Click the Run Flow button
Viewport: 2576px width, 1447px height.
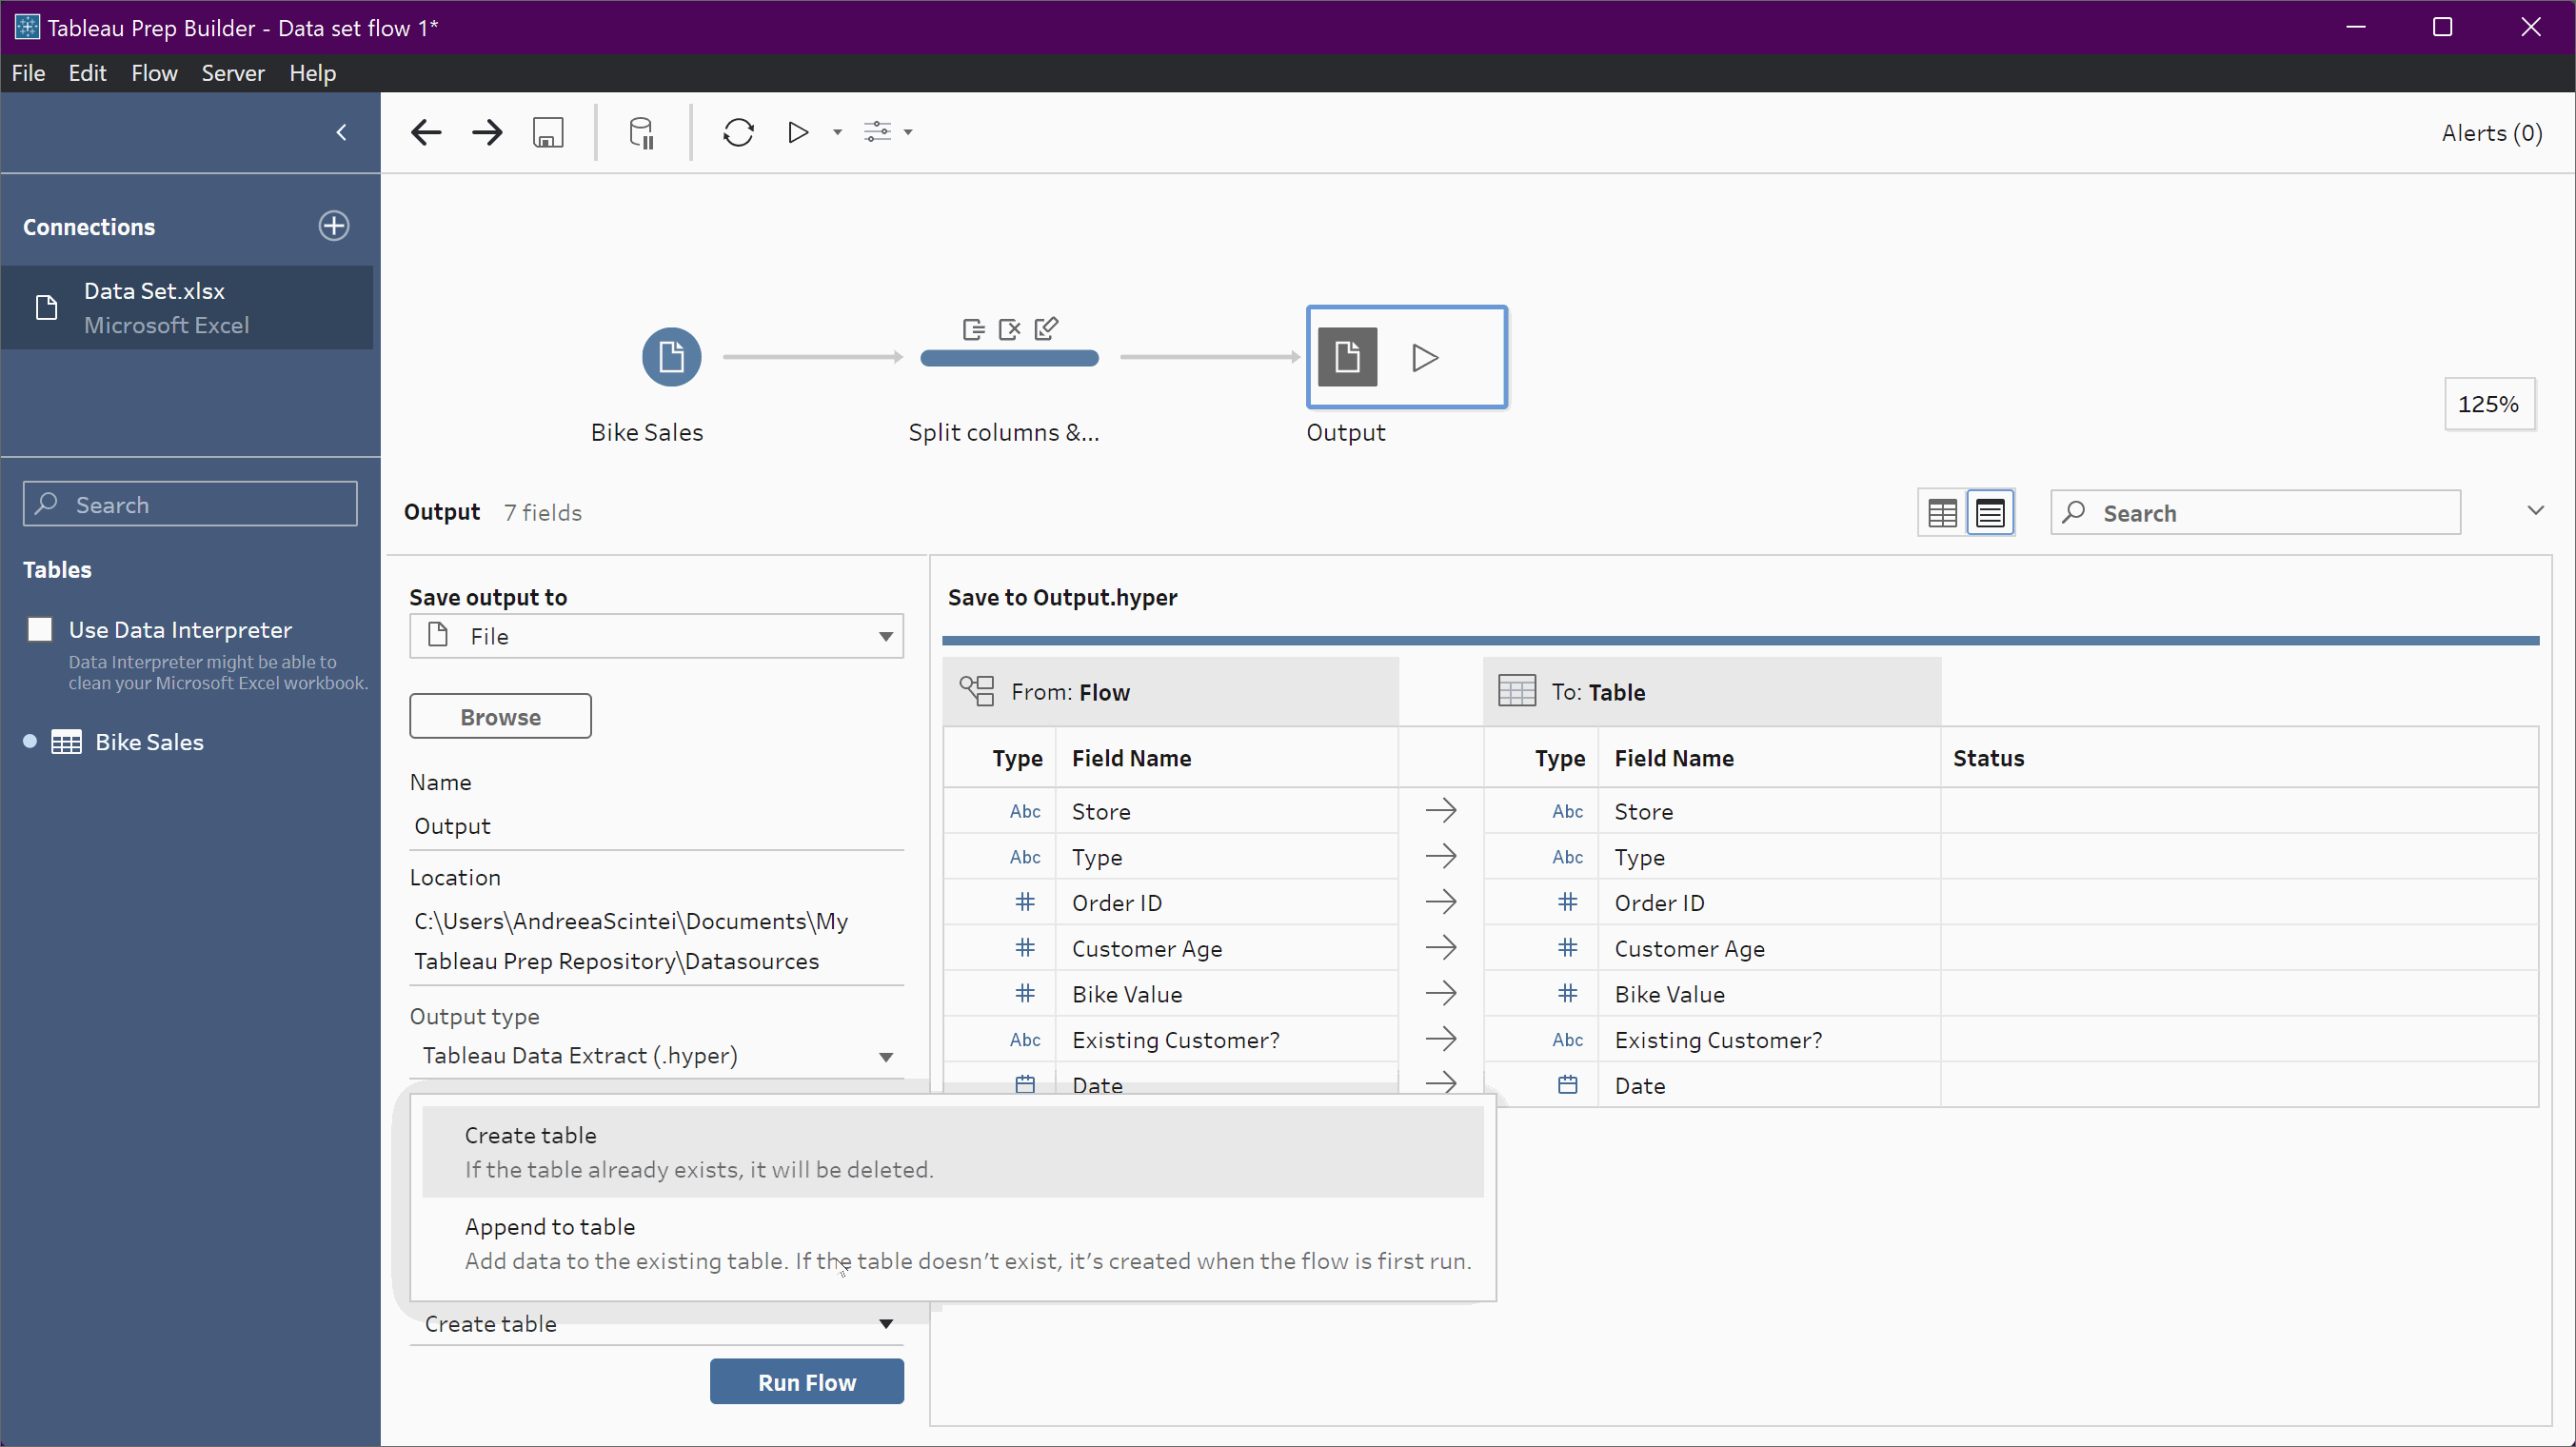point(806,1382)
